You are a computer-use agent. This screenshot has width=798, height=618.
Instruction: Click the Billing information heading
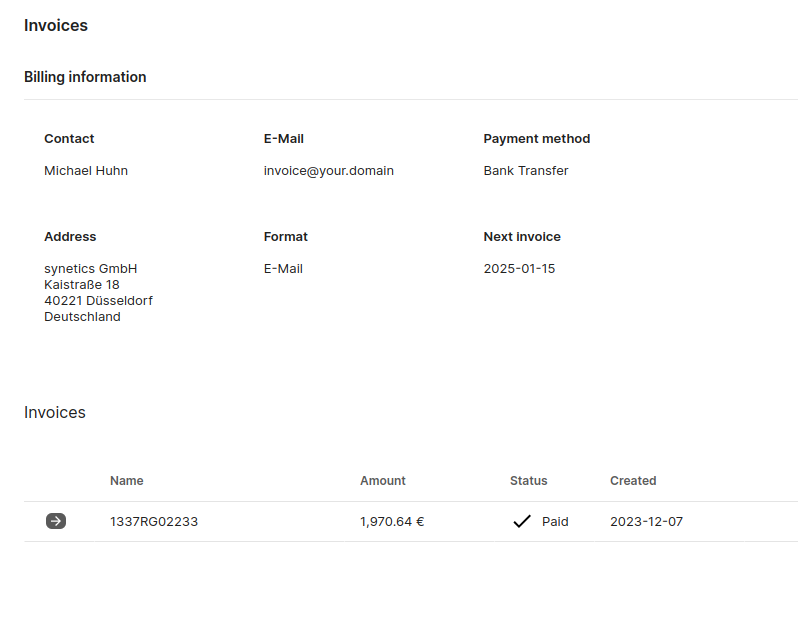pos(85,77)
